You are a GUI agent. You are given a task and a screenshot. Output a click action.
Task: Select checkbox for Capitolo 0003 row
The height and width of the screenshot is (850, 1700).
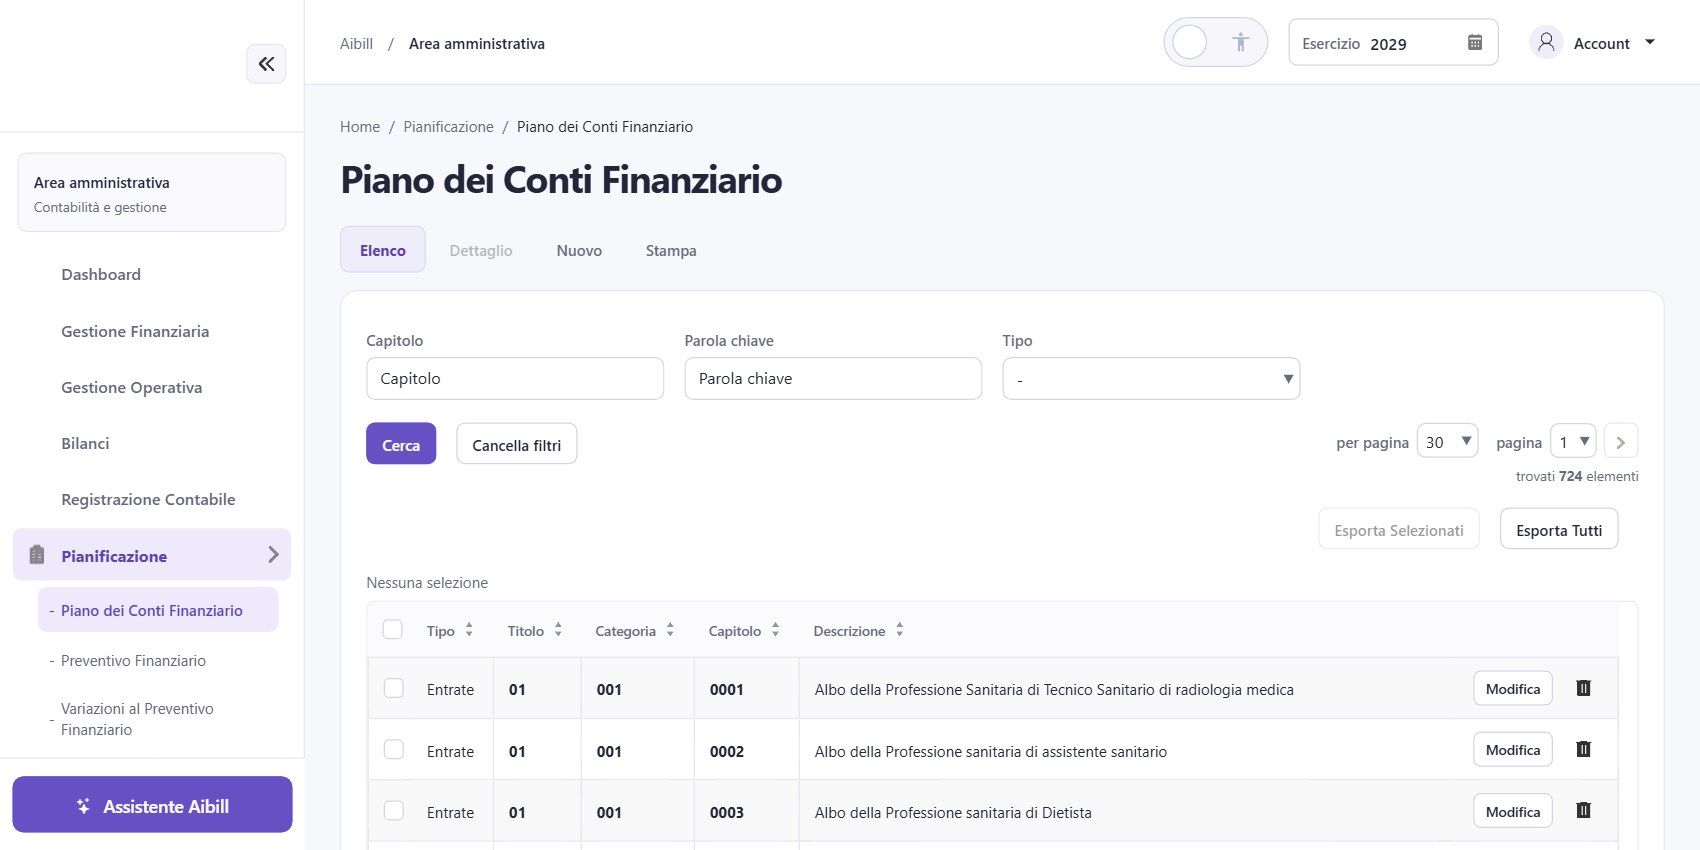[x=394, y=811]
